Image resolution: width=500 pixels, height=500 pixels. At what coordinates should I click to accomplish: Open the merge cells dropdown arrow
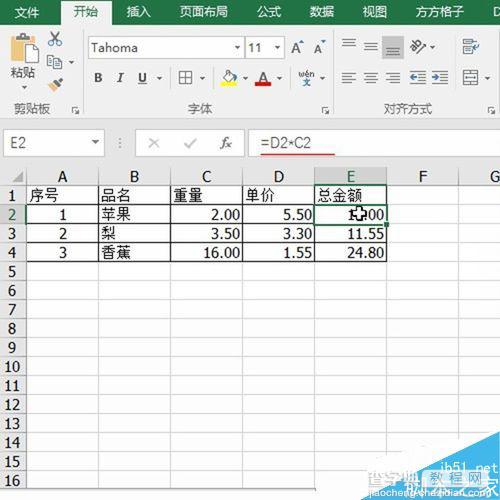[487, 78]
